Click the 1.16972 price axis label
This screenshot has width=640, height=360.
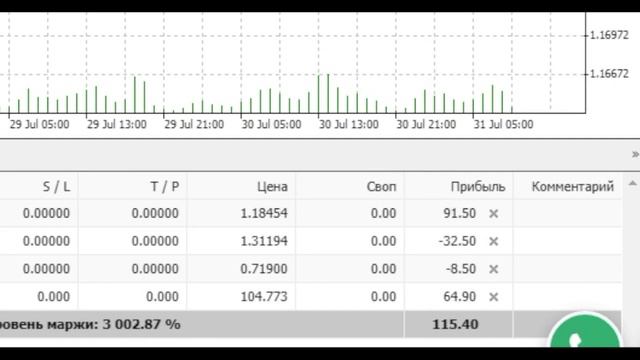609,35
